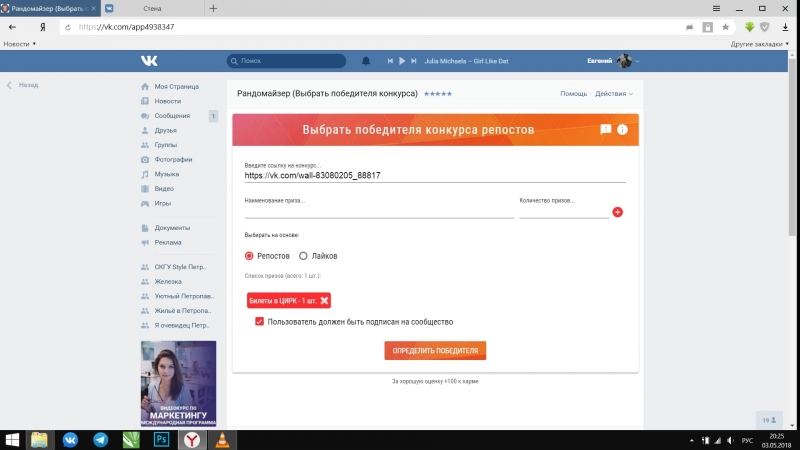Open browser hamburger menu
This screenshot has height=450, width=800.
tap(716, 8)
